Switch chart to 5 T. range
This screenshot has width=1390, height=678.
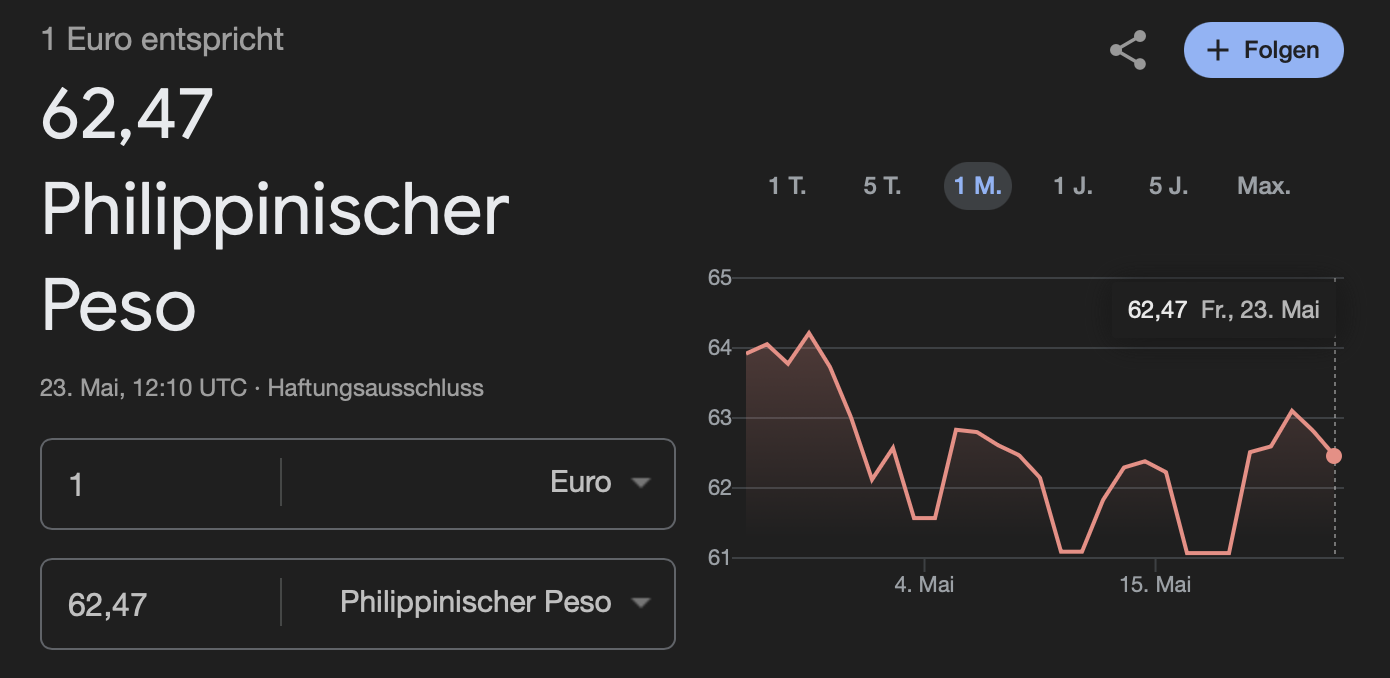pyautogui.click(x=882, y=186)
